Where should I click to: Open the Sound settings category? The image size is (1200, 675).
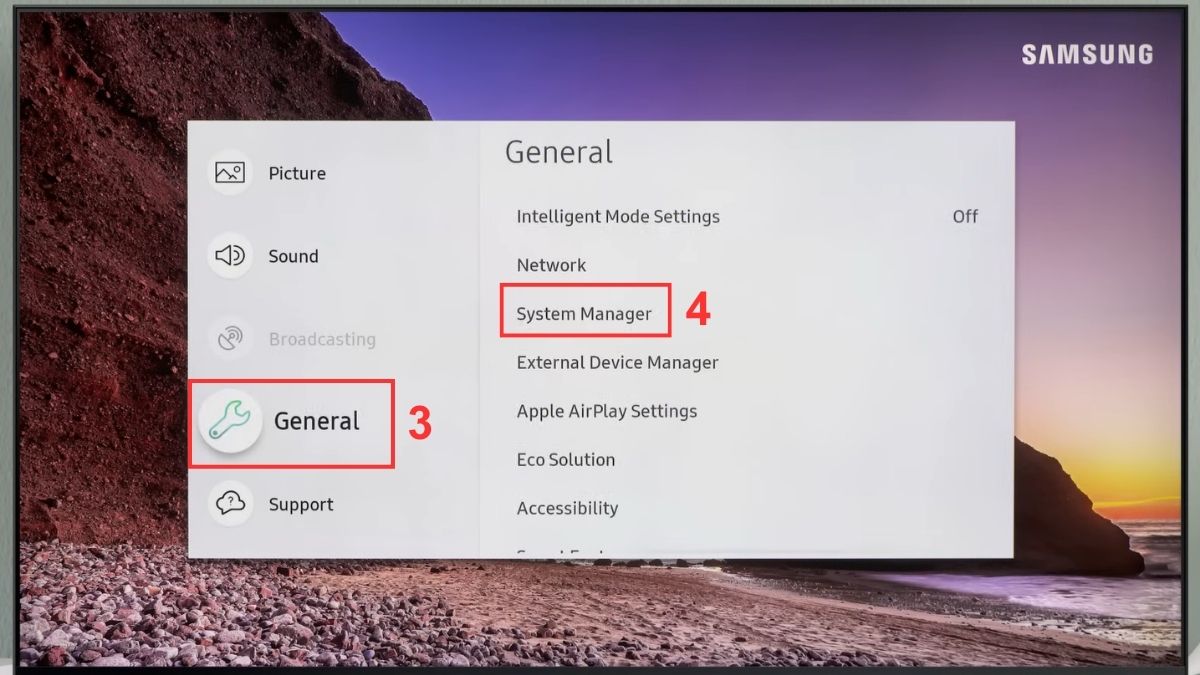(x=293, y=256)
